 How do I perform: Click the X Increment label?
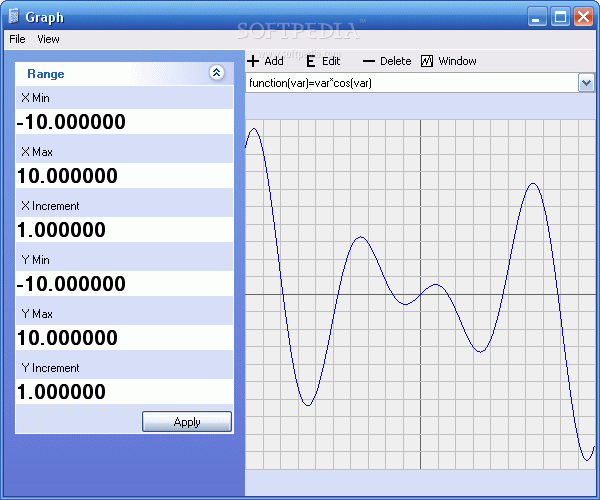(x=50, y=206)
